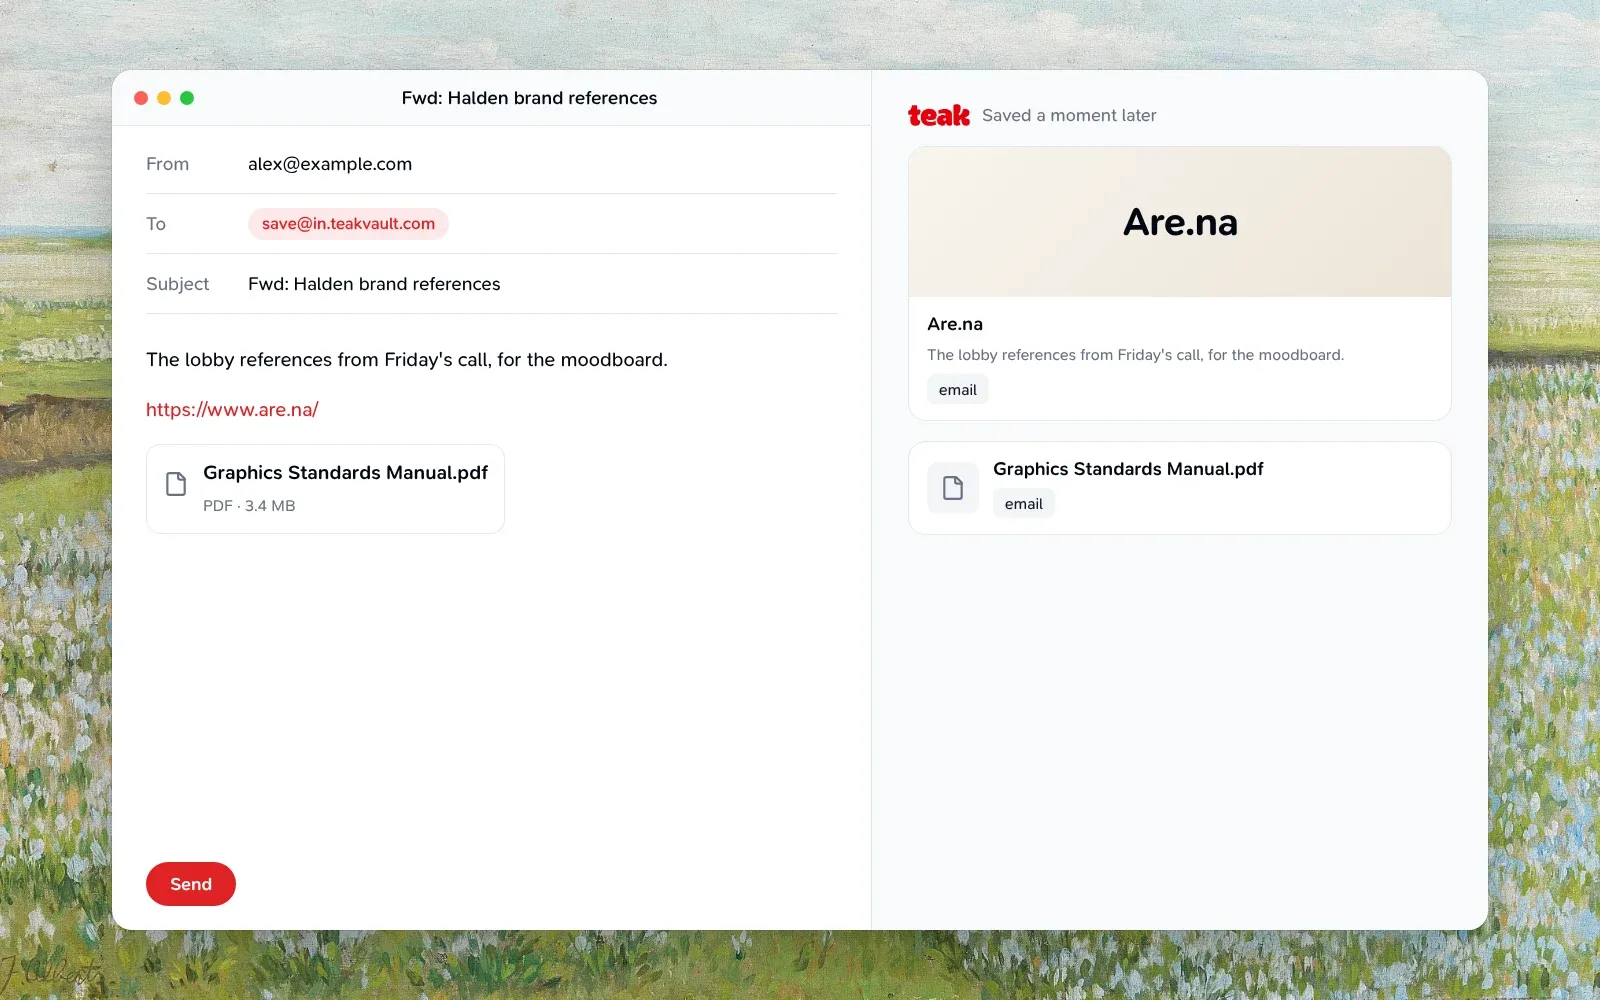Close the window with the red button

pos(141,98)
